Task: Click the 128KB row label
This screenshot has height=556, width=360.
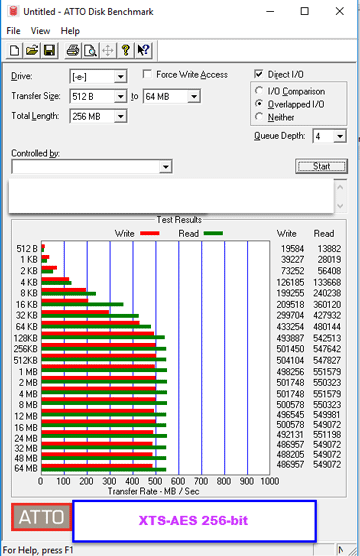Action: pyautogui.click(x=25, y=338)
